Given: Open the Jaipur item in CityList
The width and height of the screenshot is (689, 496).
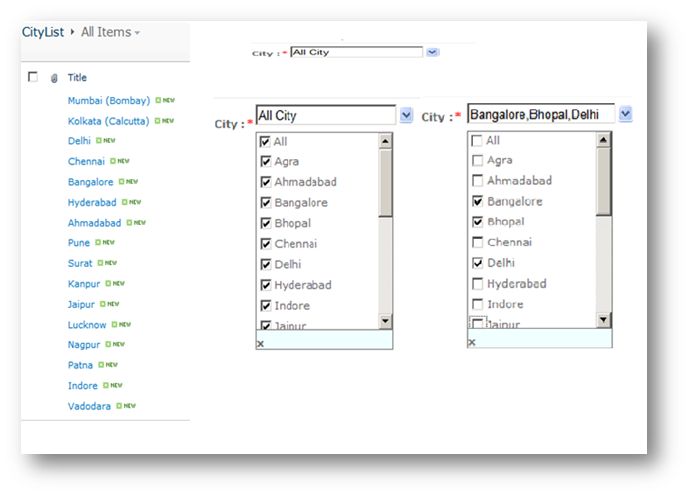Looking at the screenshot, I should click(x=81, y=304).
